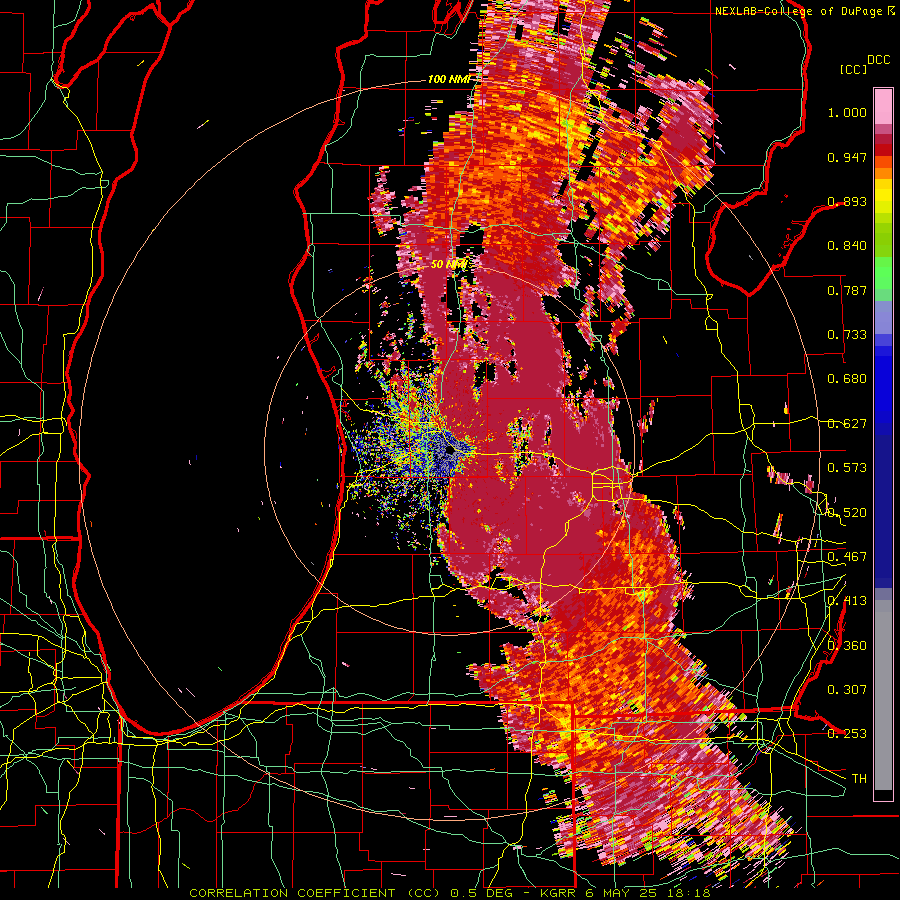Click the 0.947 value on the color scale
Viewport: 900px width, 900px height.
[847, 157]
